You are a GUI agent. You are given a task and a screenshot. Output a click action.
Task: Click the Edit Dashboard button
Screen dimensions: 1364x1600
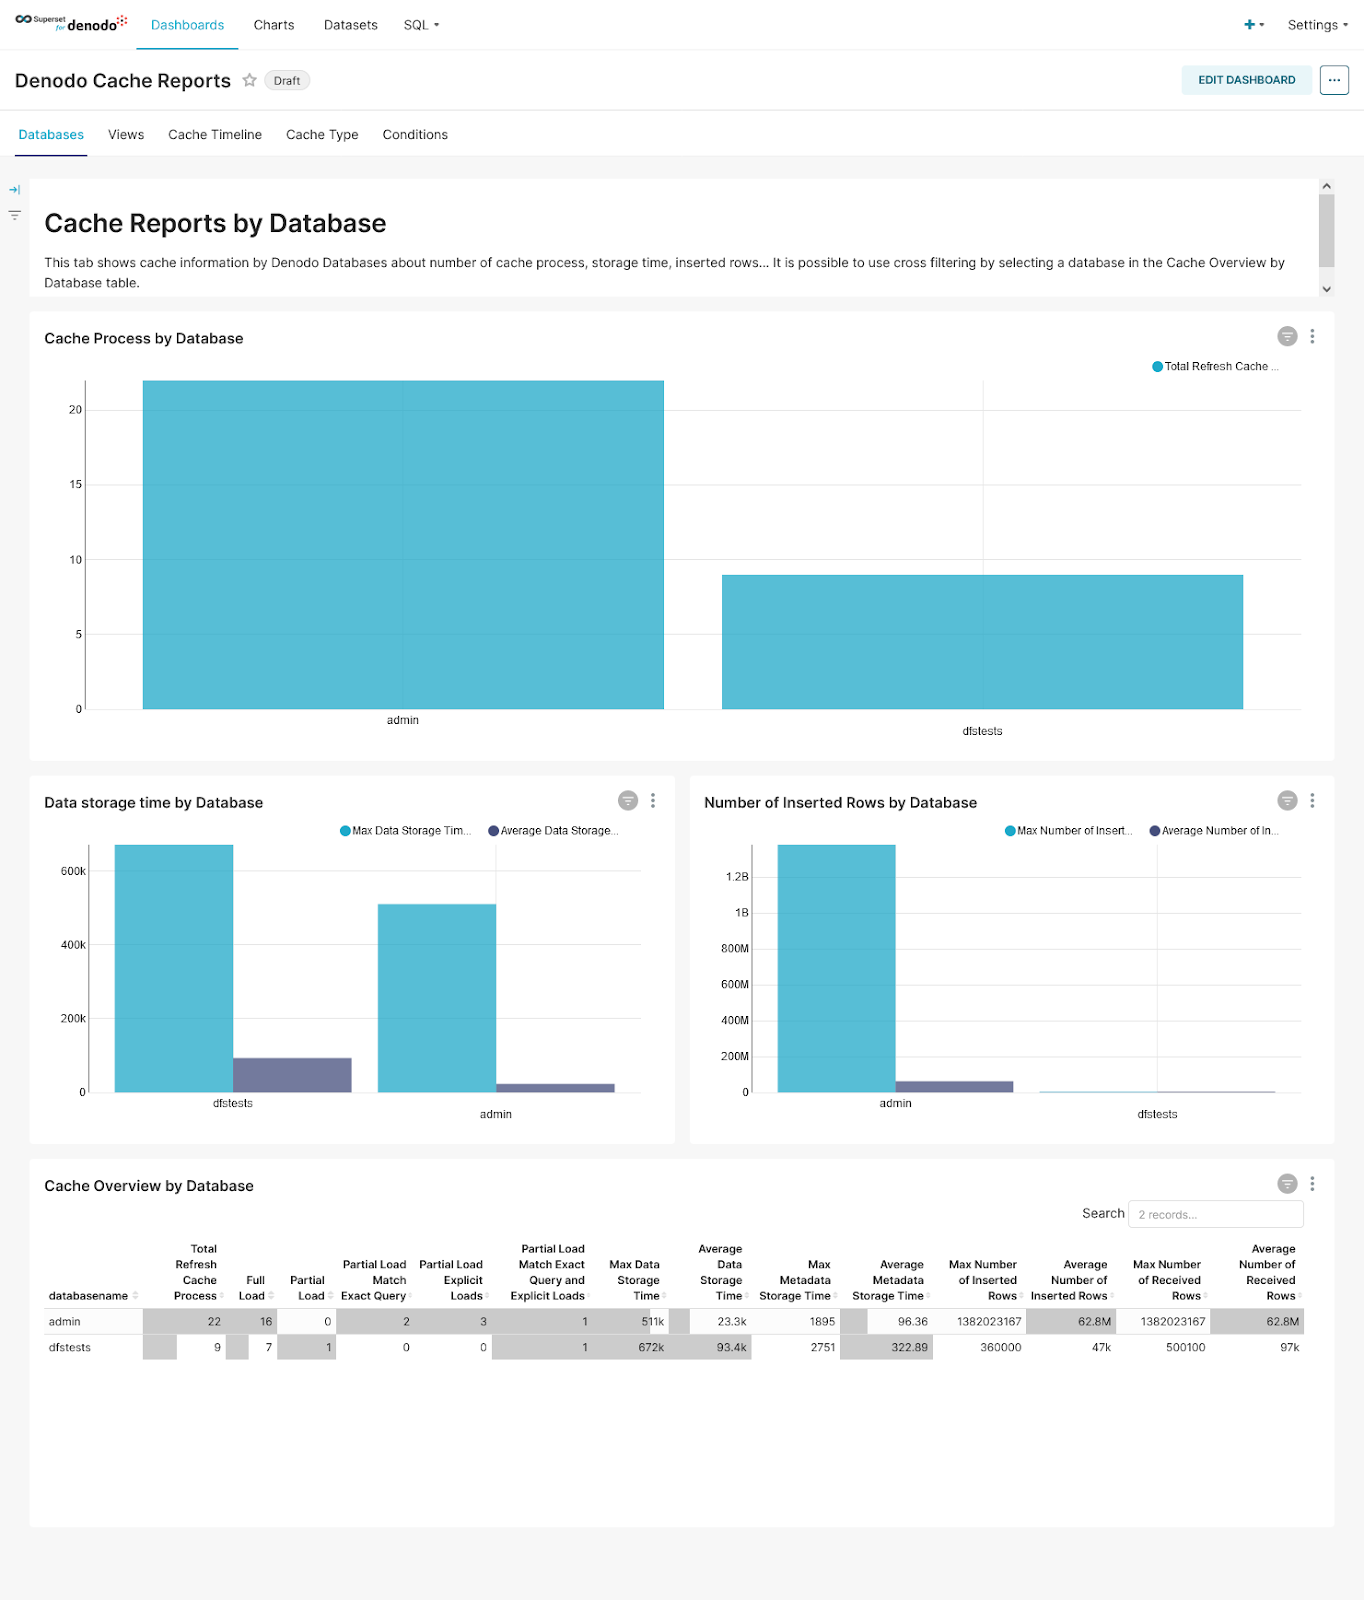click(x=1246, y=80)
